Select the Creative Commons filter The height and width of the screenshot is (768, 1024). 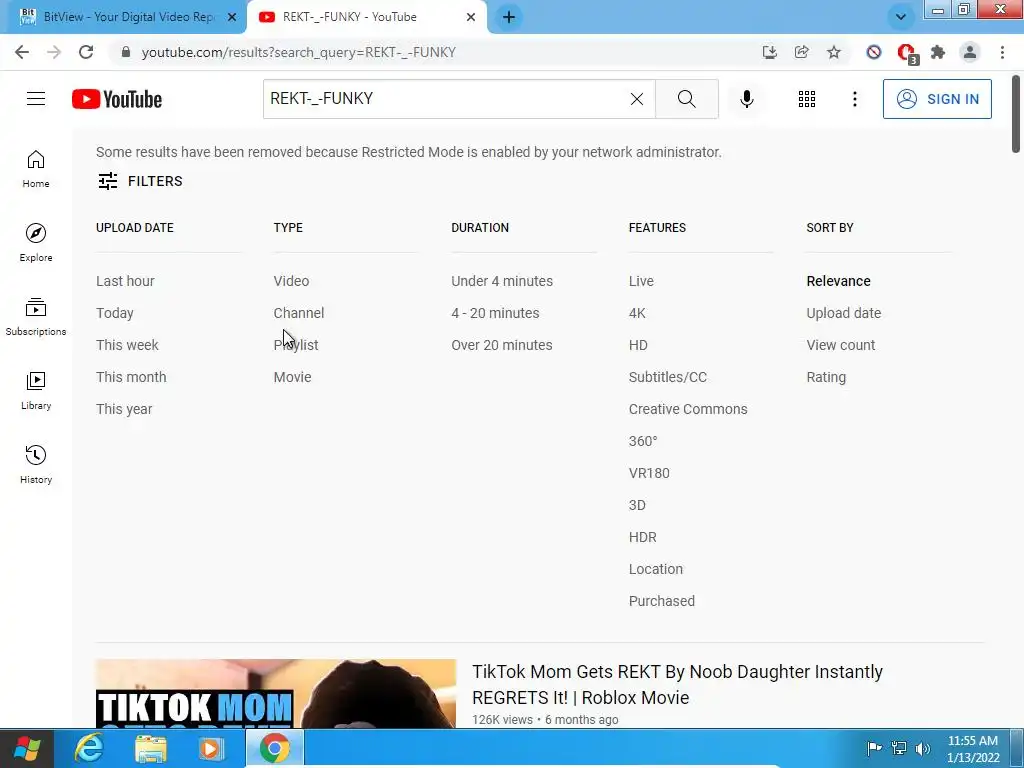688,409
